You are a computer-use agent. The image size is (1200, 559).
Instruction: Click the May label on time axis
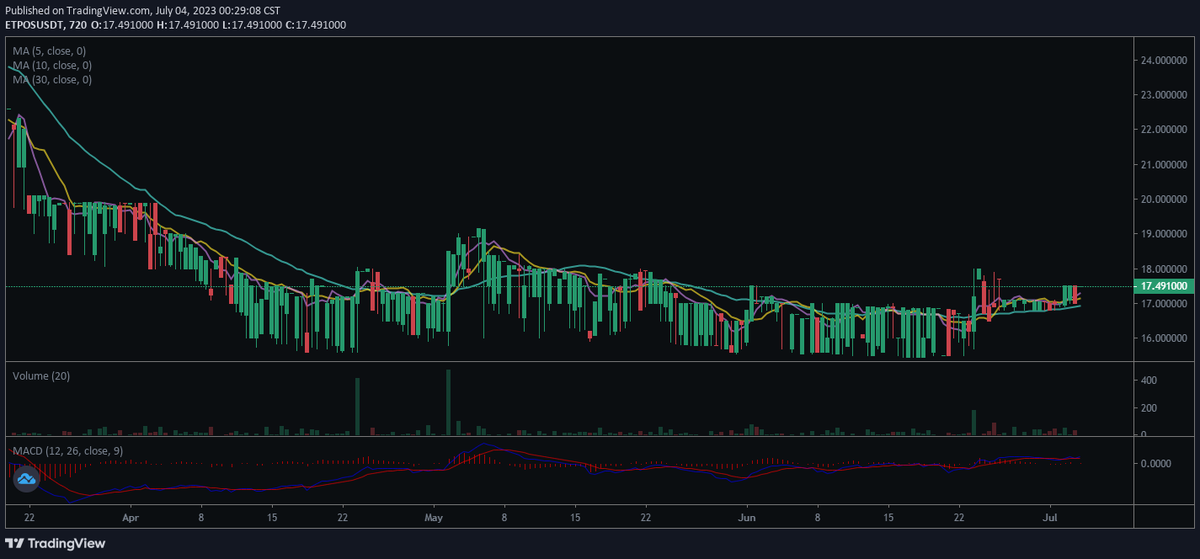433,520
